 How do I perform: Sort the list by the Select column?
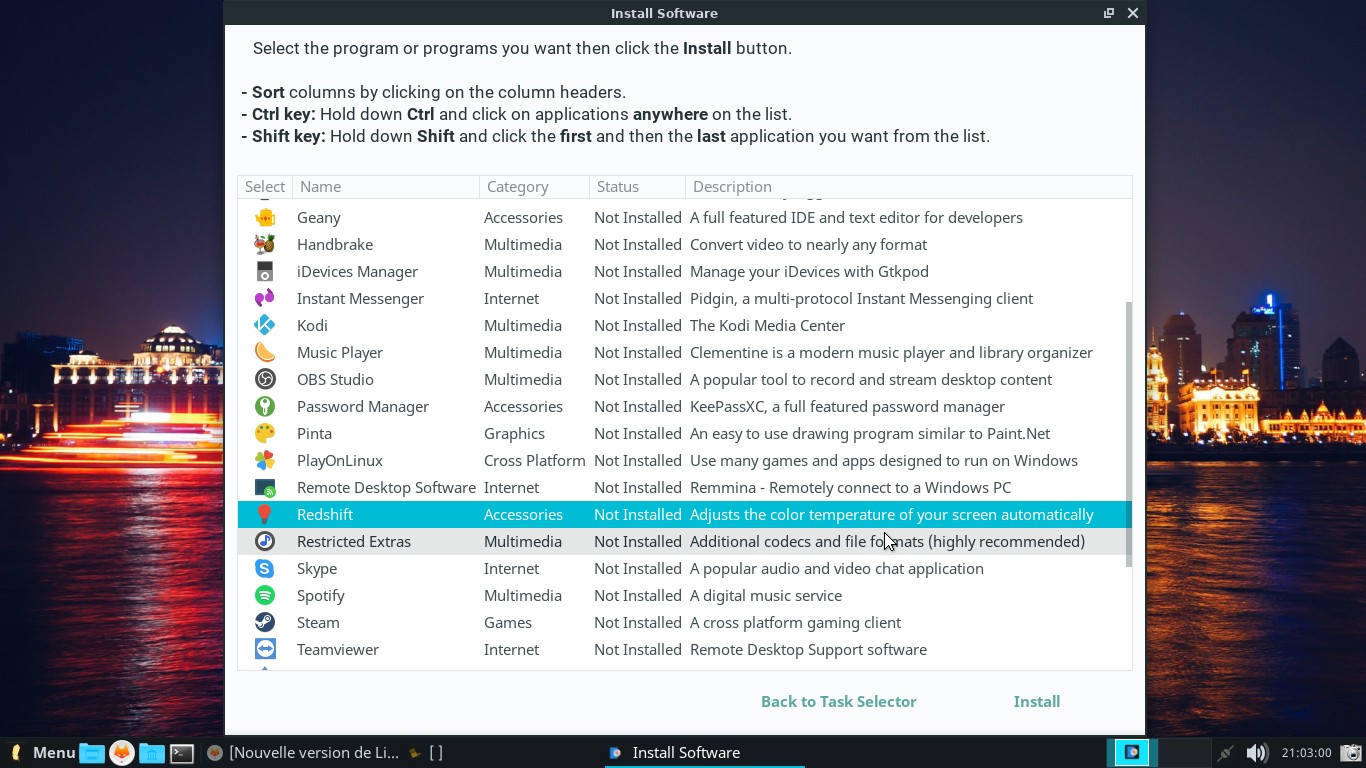(x=265, y=187)
